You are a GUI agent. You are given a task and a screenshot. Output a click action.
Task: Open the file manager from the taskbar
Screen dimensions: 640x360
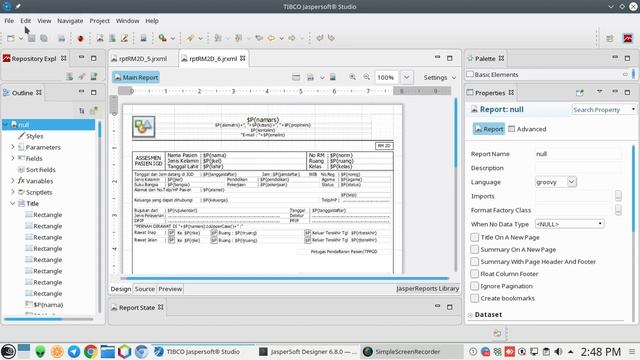tap(108, 351)
